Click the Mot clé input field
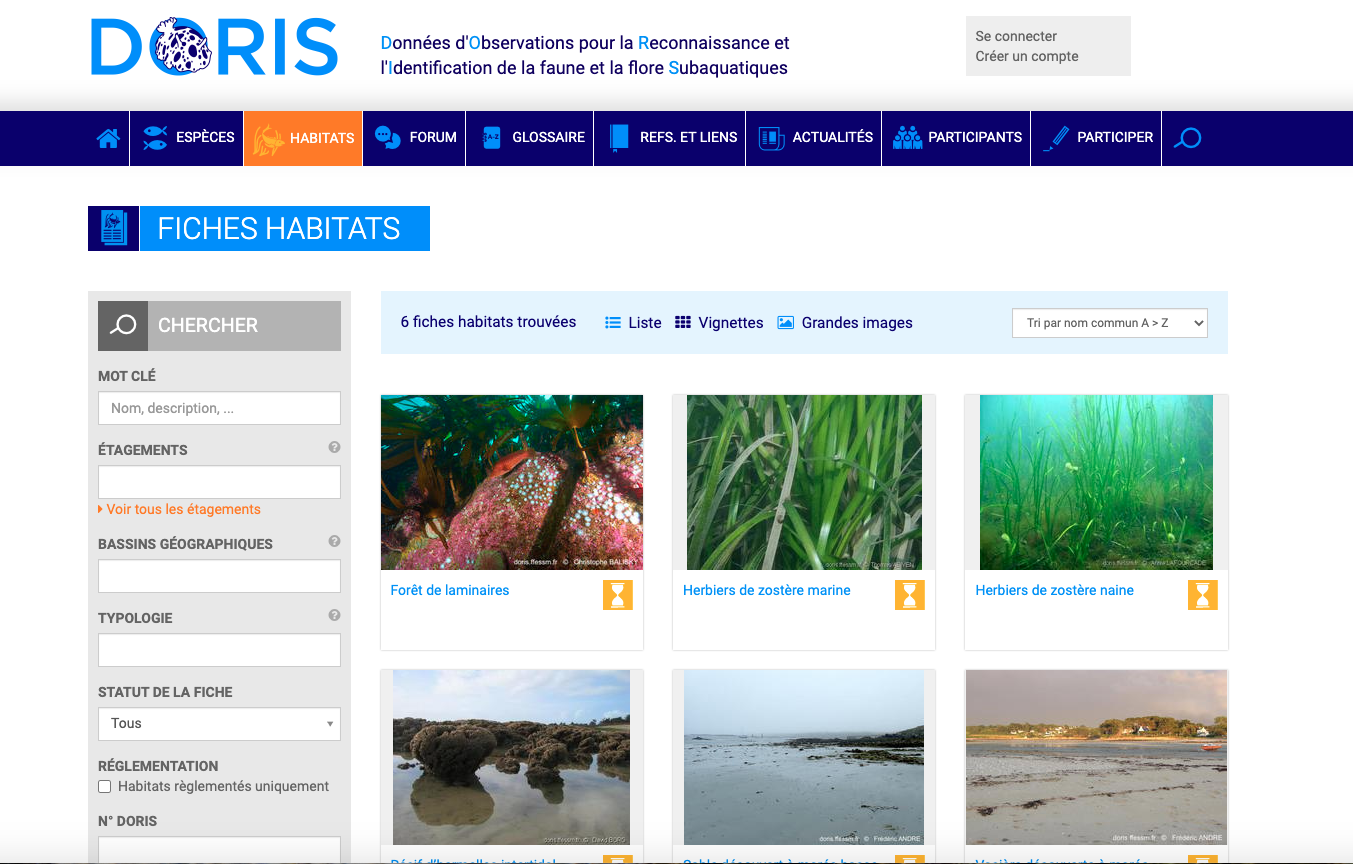The height and width of the screenshot is (864, 1353). pos(219,408)
